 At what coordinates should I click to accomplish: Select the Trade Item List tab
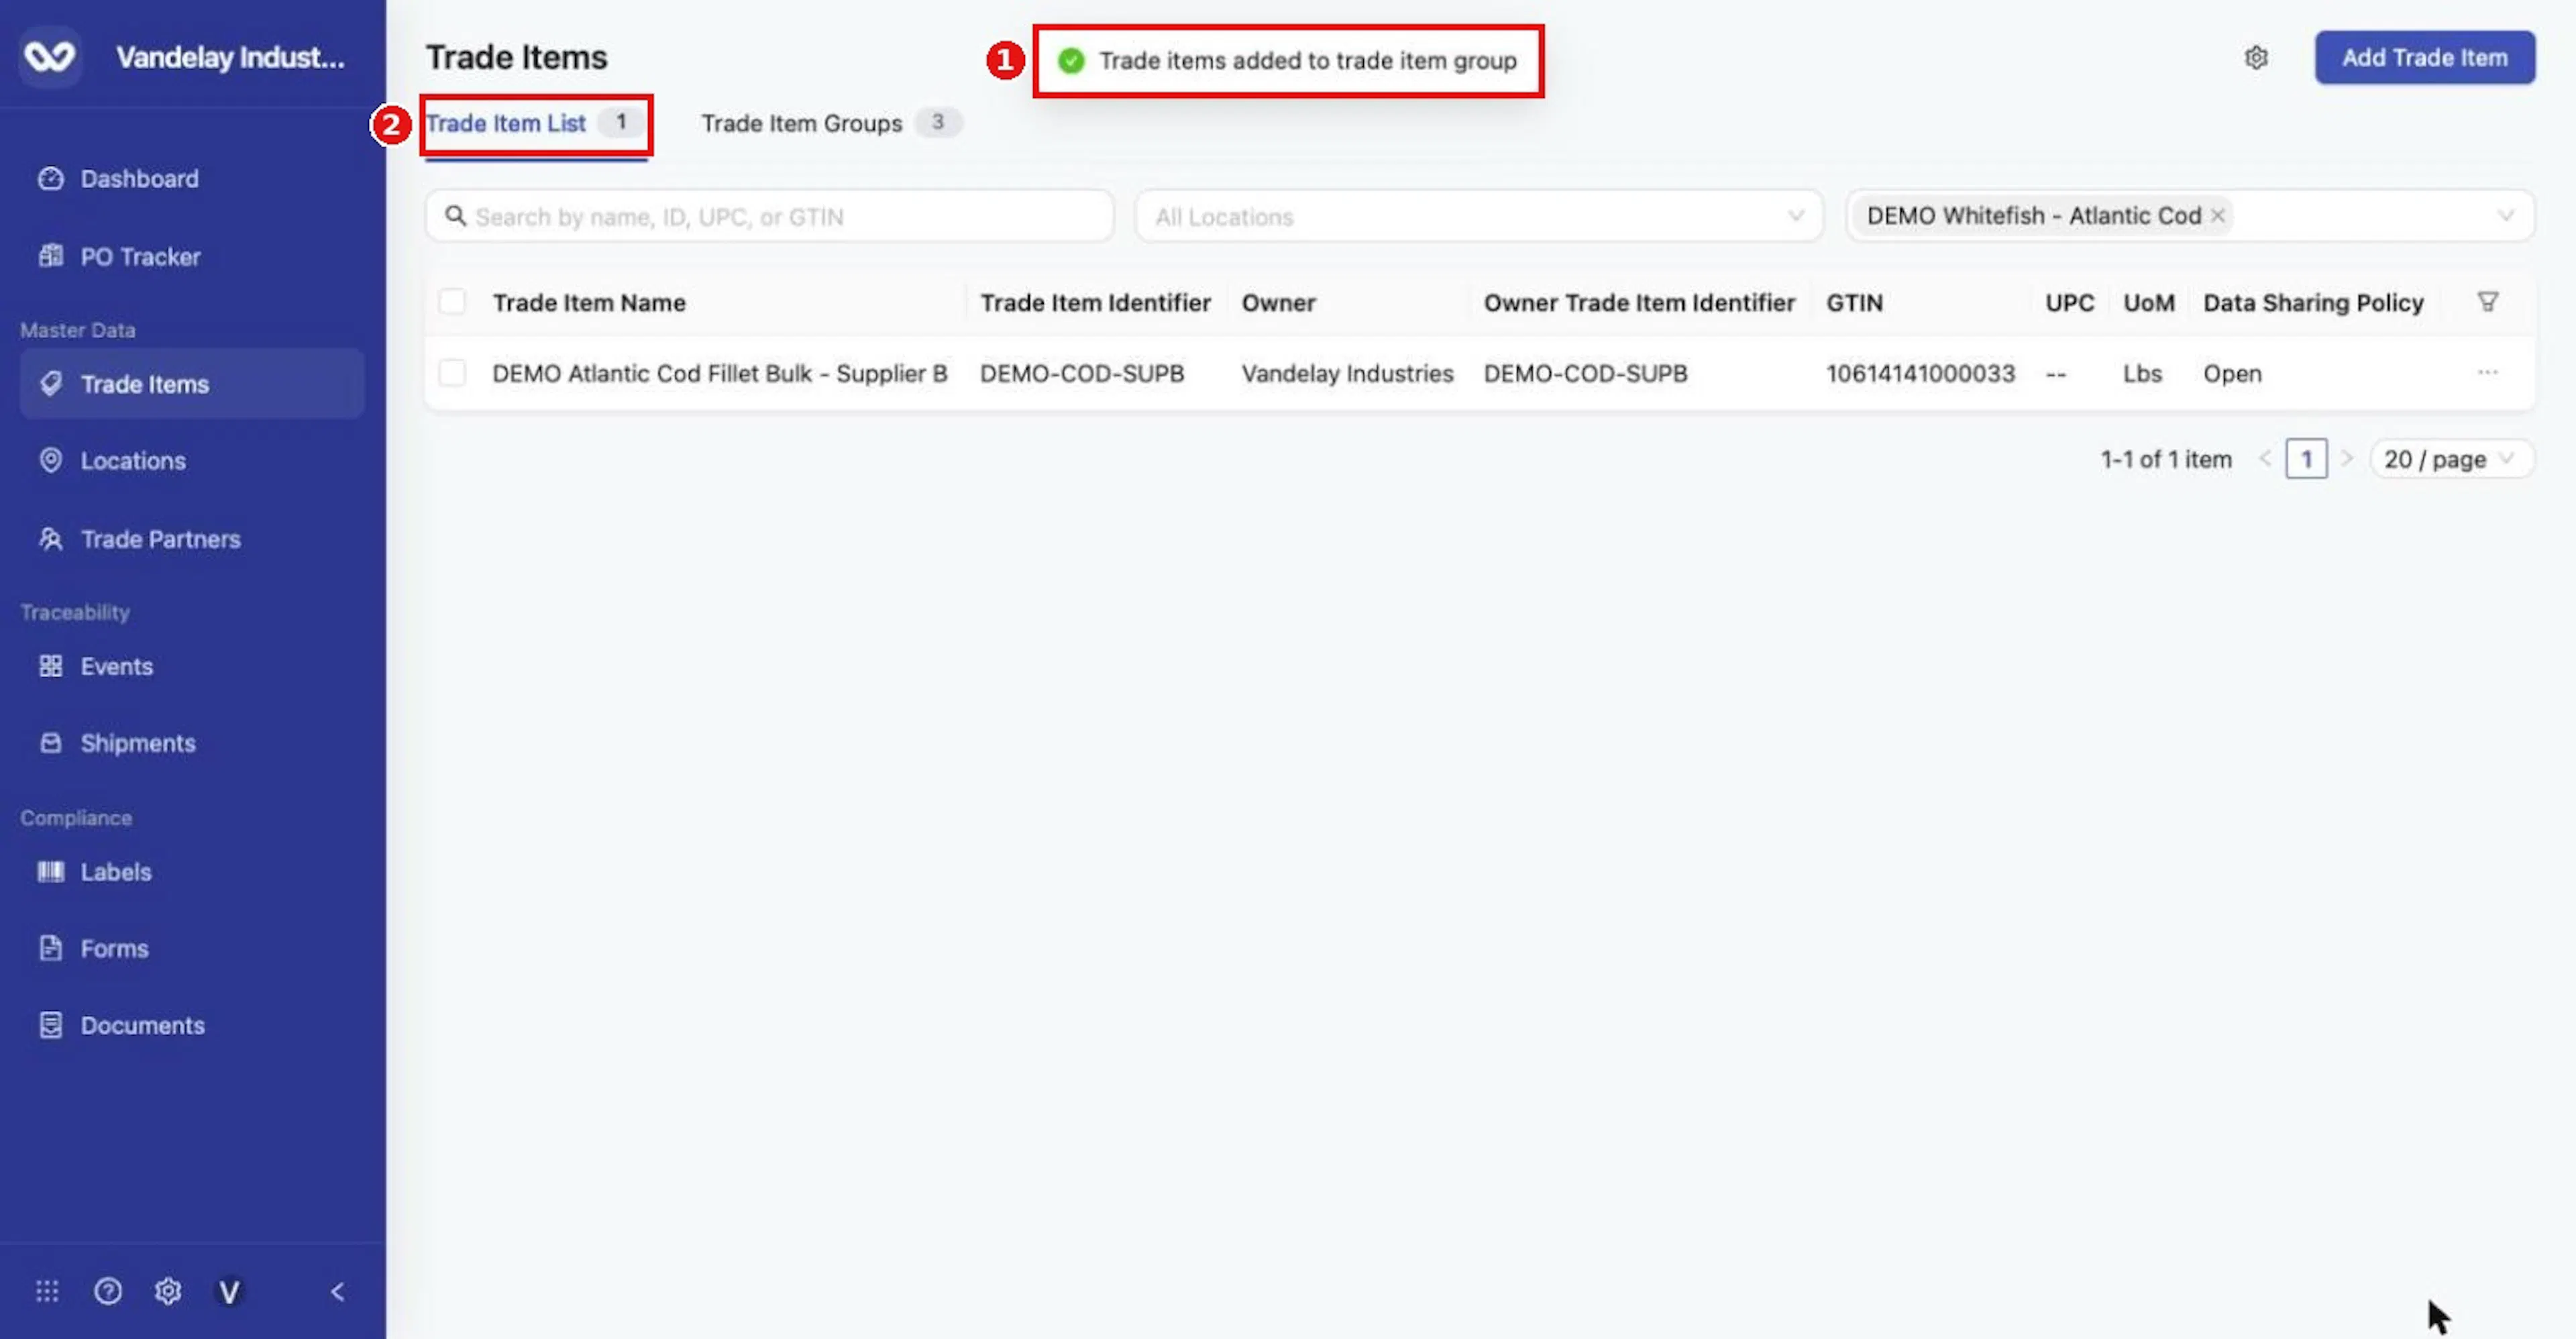[x=535, y=123]
